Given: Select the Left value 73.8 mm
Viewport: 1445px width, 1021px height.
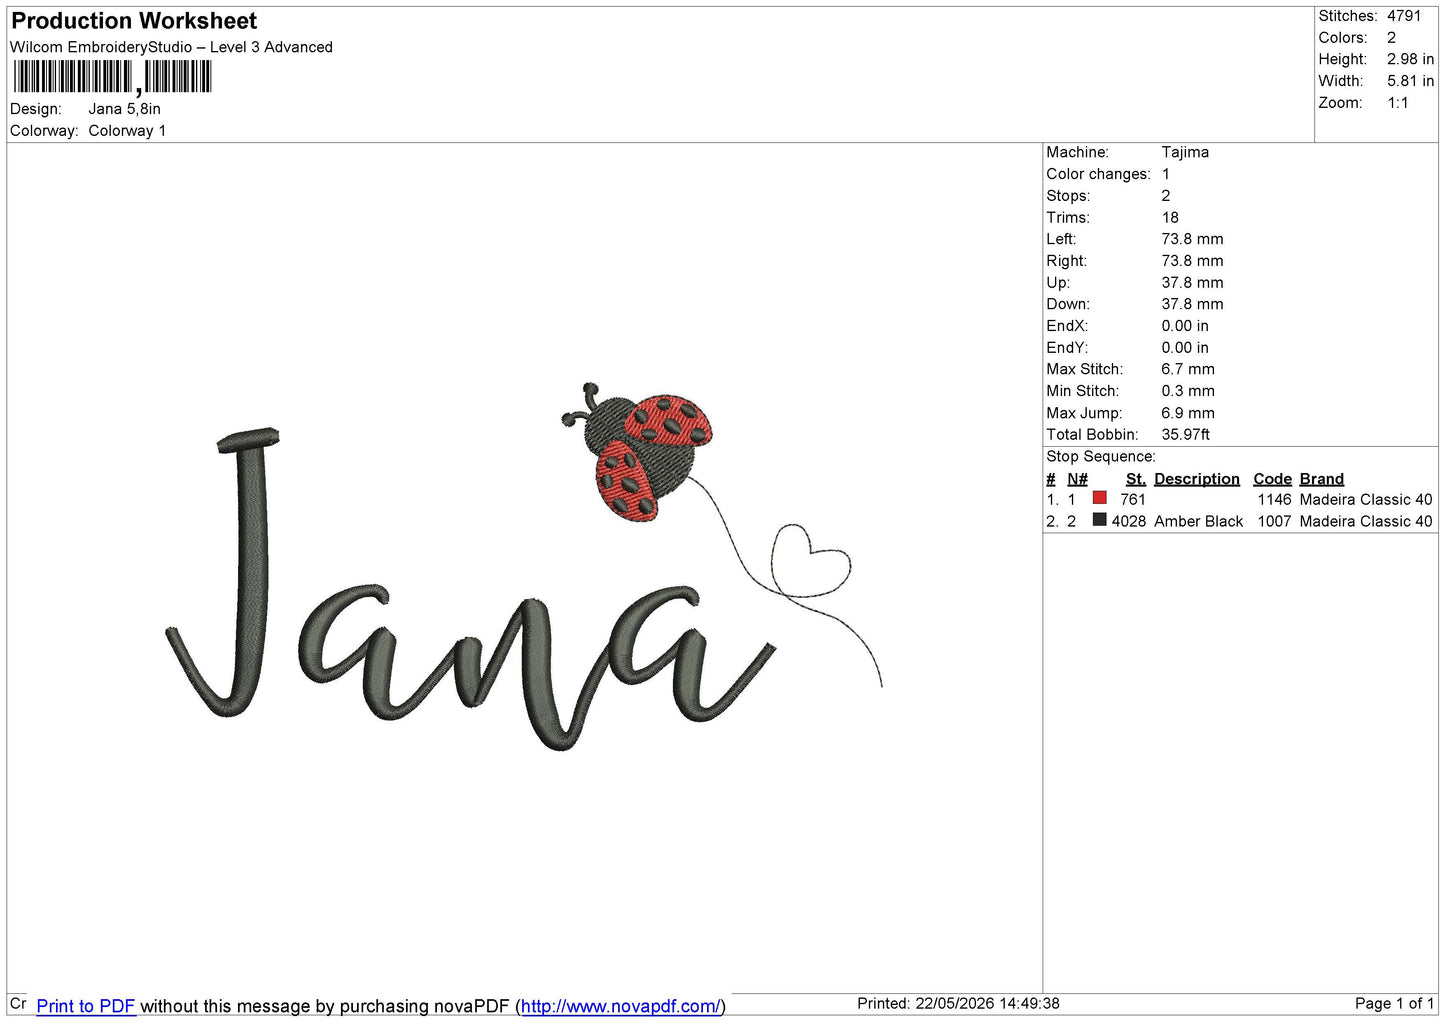Looking at the screenshot, I should tap(1192, 239).
